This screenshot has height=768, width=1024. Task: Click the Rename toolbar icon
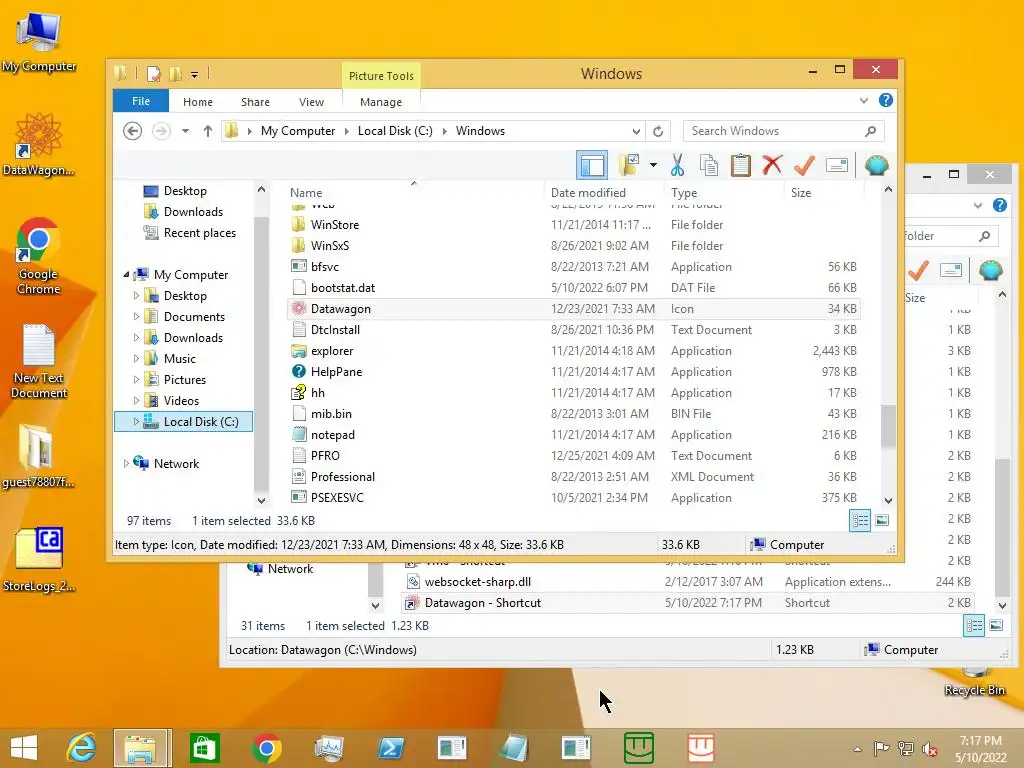coord(837,165)
